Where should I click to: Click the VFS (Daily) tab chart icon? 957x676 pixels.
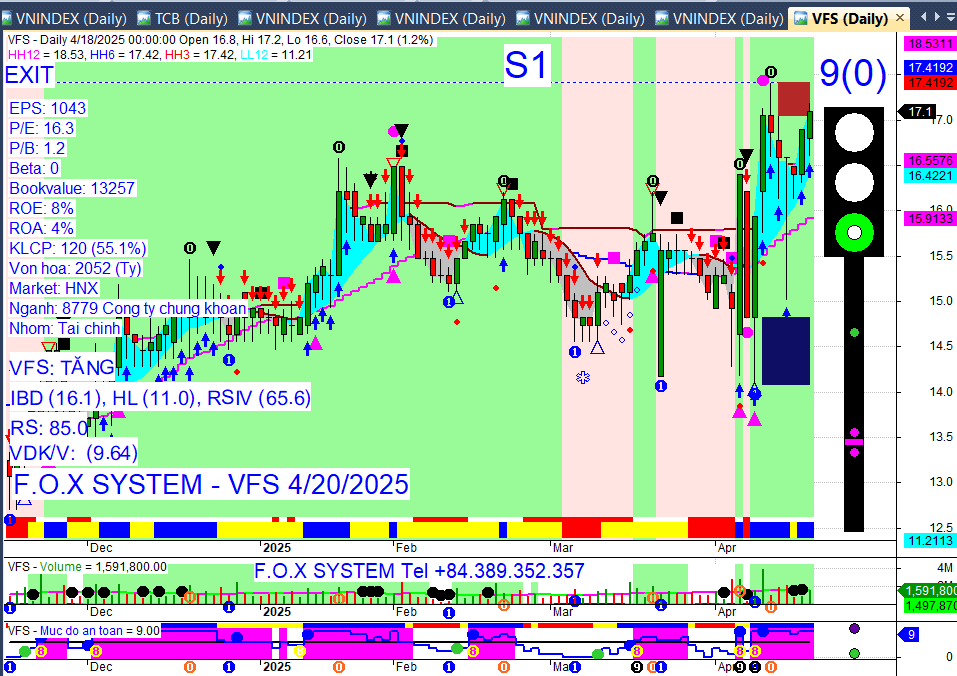tap(800, 19)
